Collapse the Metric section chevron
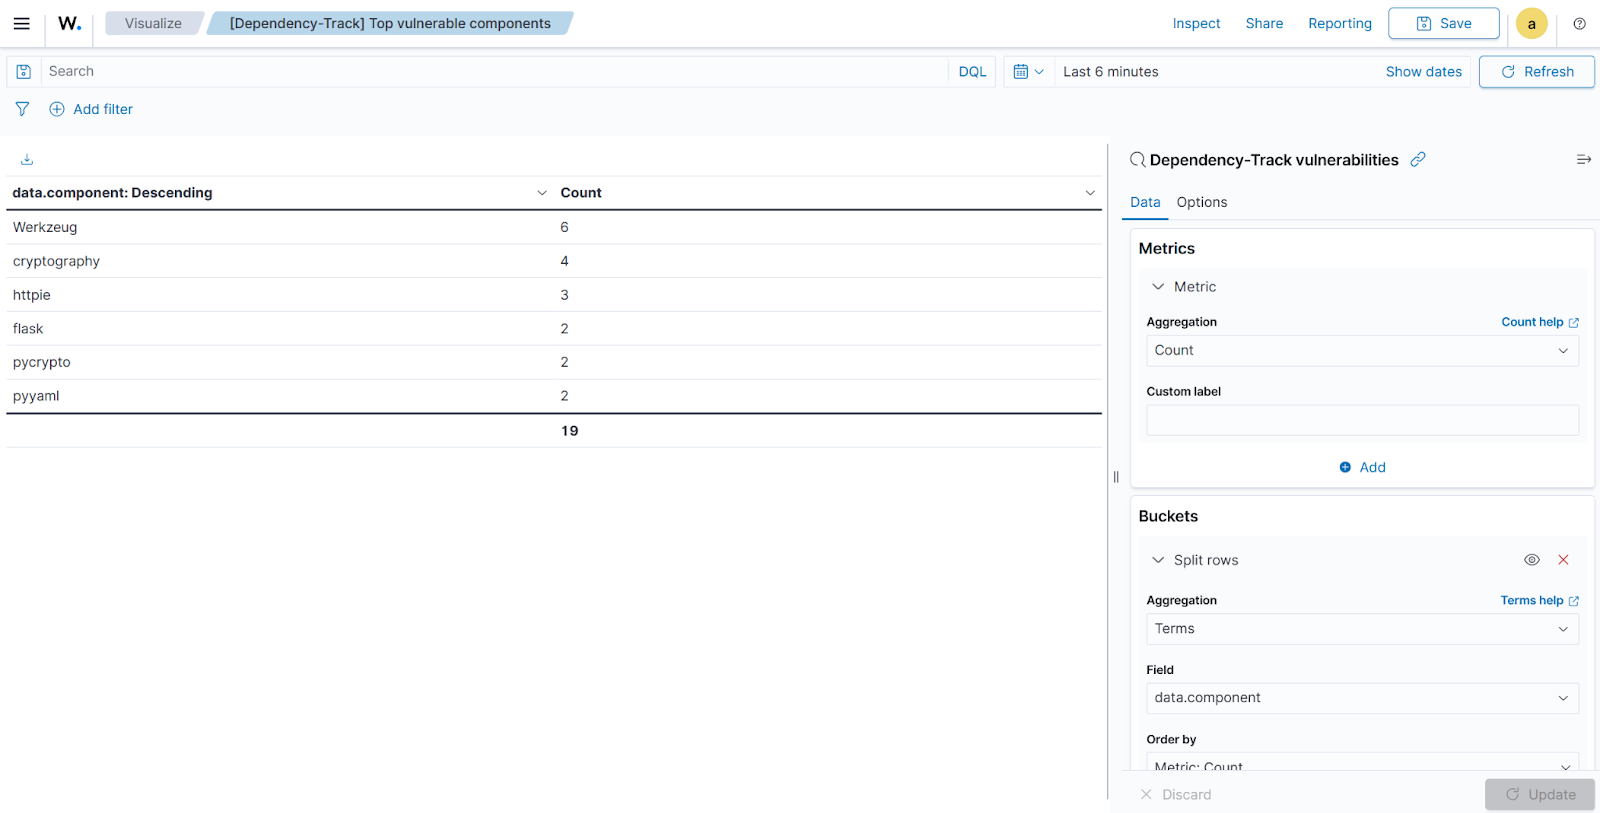The width and height of the screenshot is (1600, 813). tap(1158, 287)
